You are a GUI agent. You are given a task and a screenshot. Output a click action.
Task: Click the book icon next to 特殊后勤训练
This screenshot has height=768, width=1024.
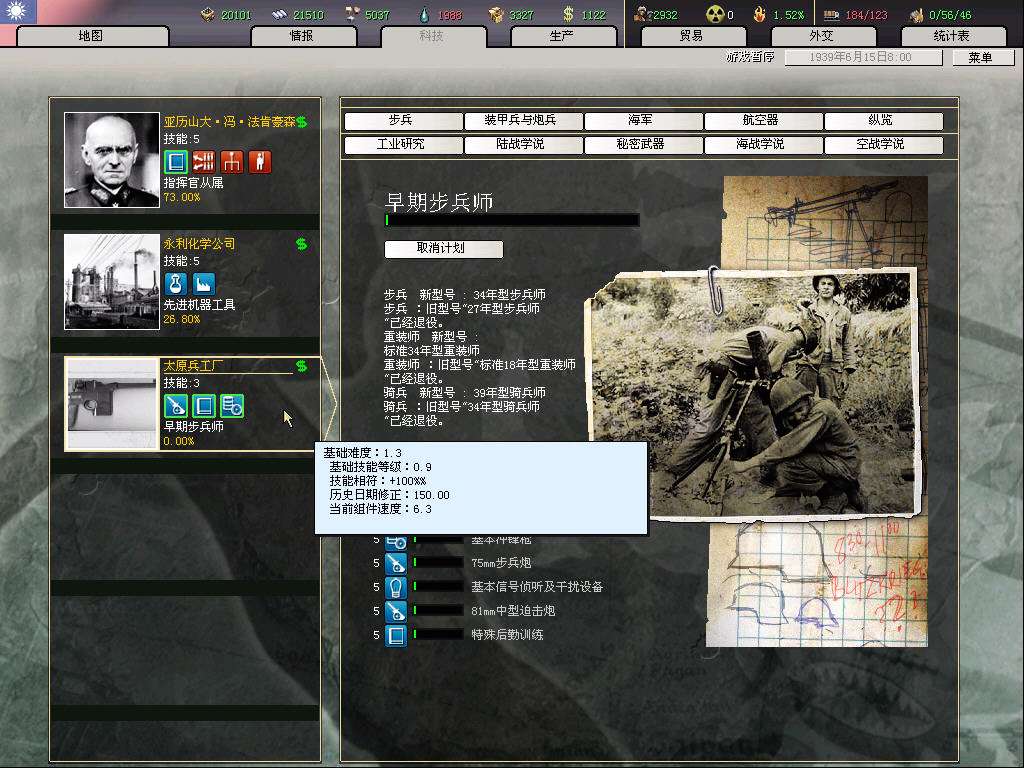pyautogui.click(x=396, y=634)
